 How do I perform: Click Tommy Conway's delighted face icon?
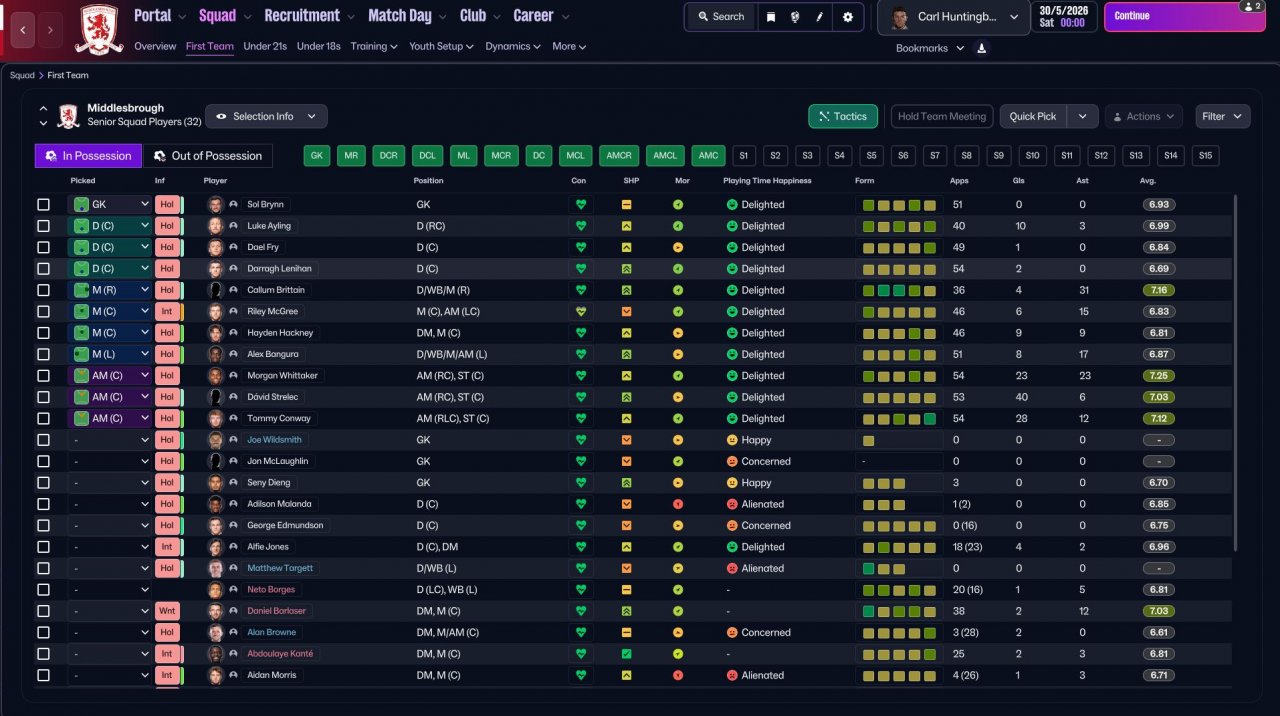[732, 419]
